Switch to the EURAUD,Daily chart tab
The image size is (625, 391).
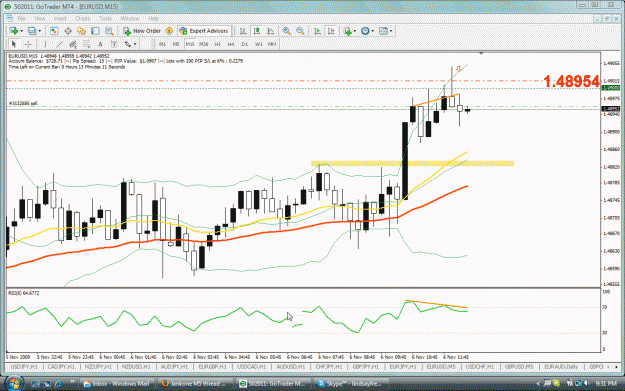tap(560, 366)
